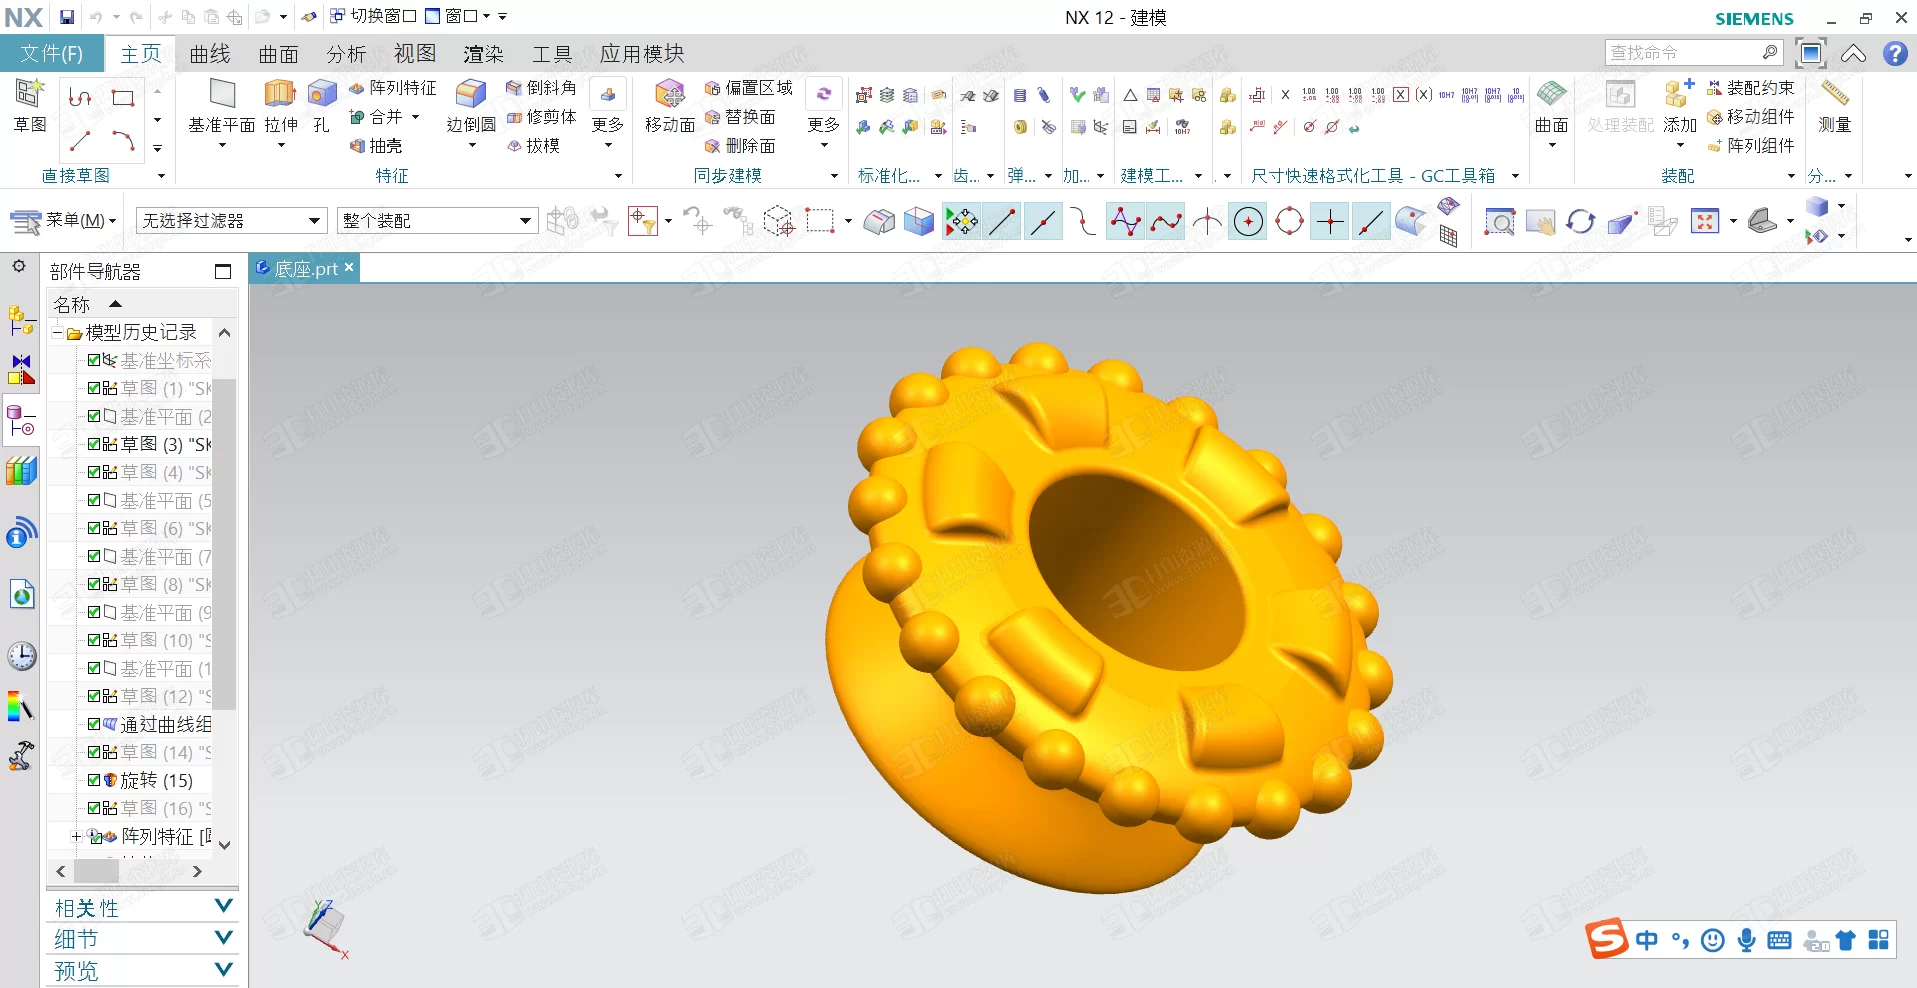
Task: Expand the 特征 group options arrow
Action: point(618,176)
